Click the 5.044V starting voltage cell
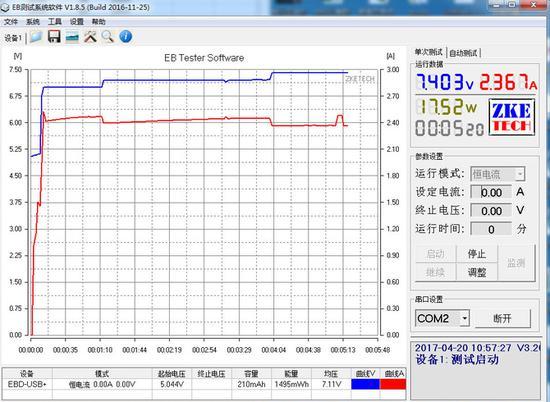This screenshot has height=402, width=550. (x=172, y=384)
